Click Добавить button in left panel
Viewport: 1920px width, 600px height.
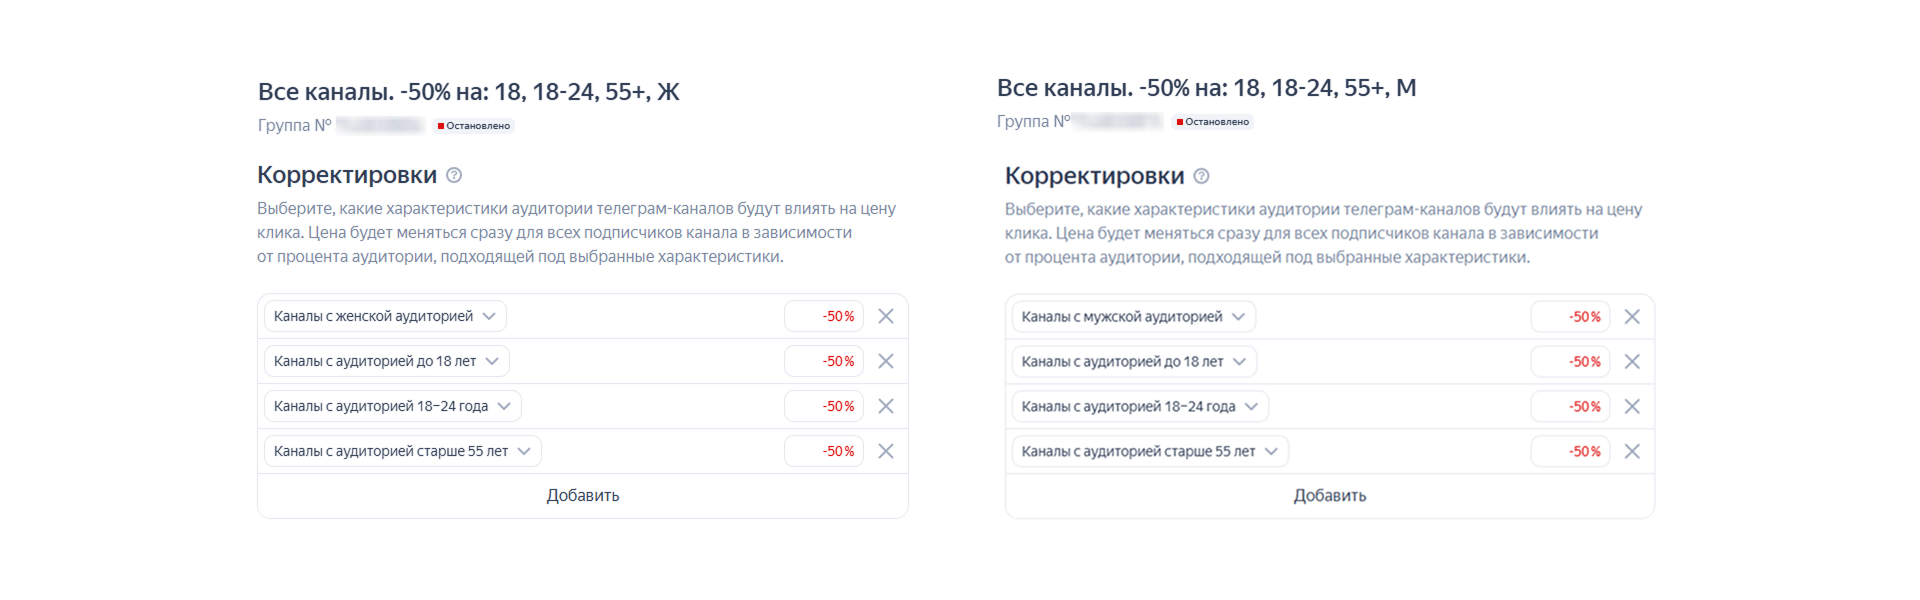[x=583, y=496]
